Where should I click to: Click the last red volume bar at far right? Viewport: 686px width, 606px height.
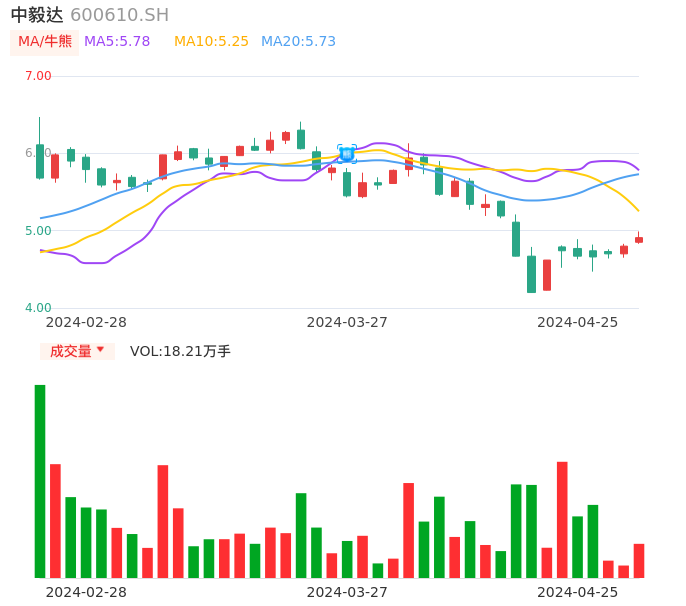[639, 561]
